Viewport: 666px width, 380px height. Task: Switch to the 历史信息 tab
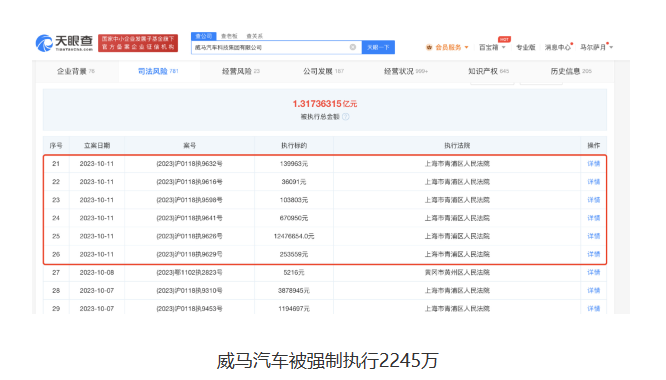pos(571,71)
